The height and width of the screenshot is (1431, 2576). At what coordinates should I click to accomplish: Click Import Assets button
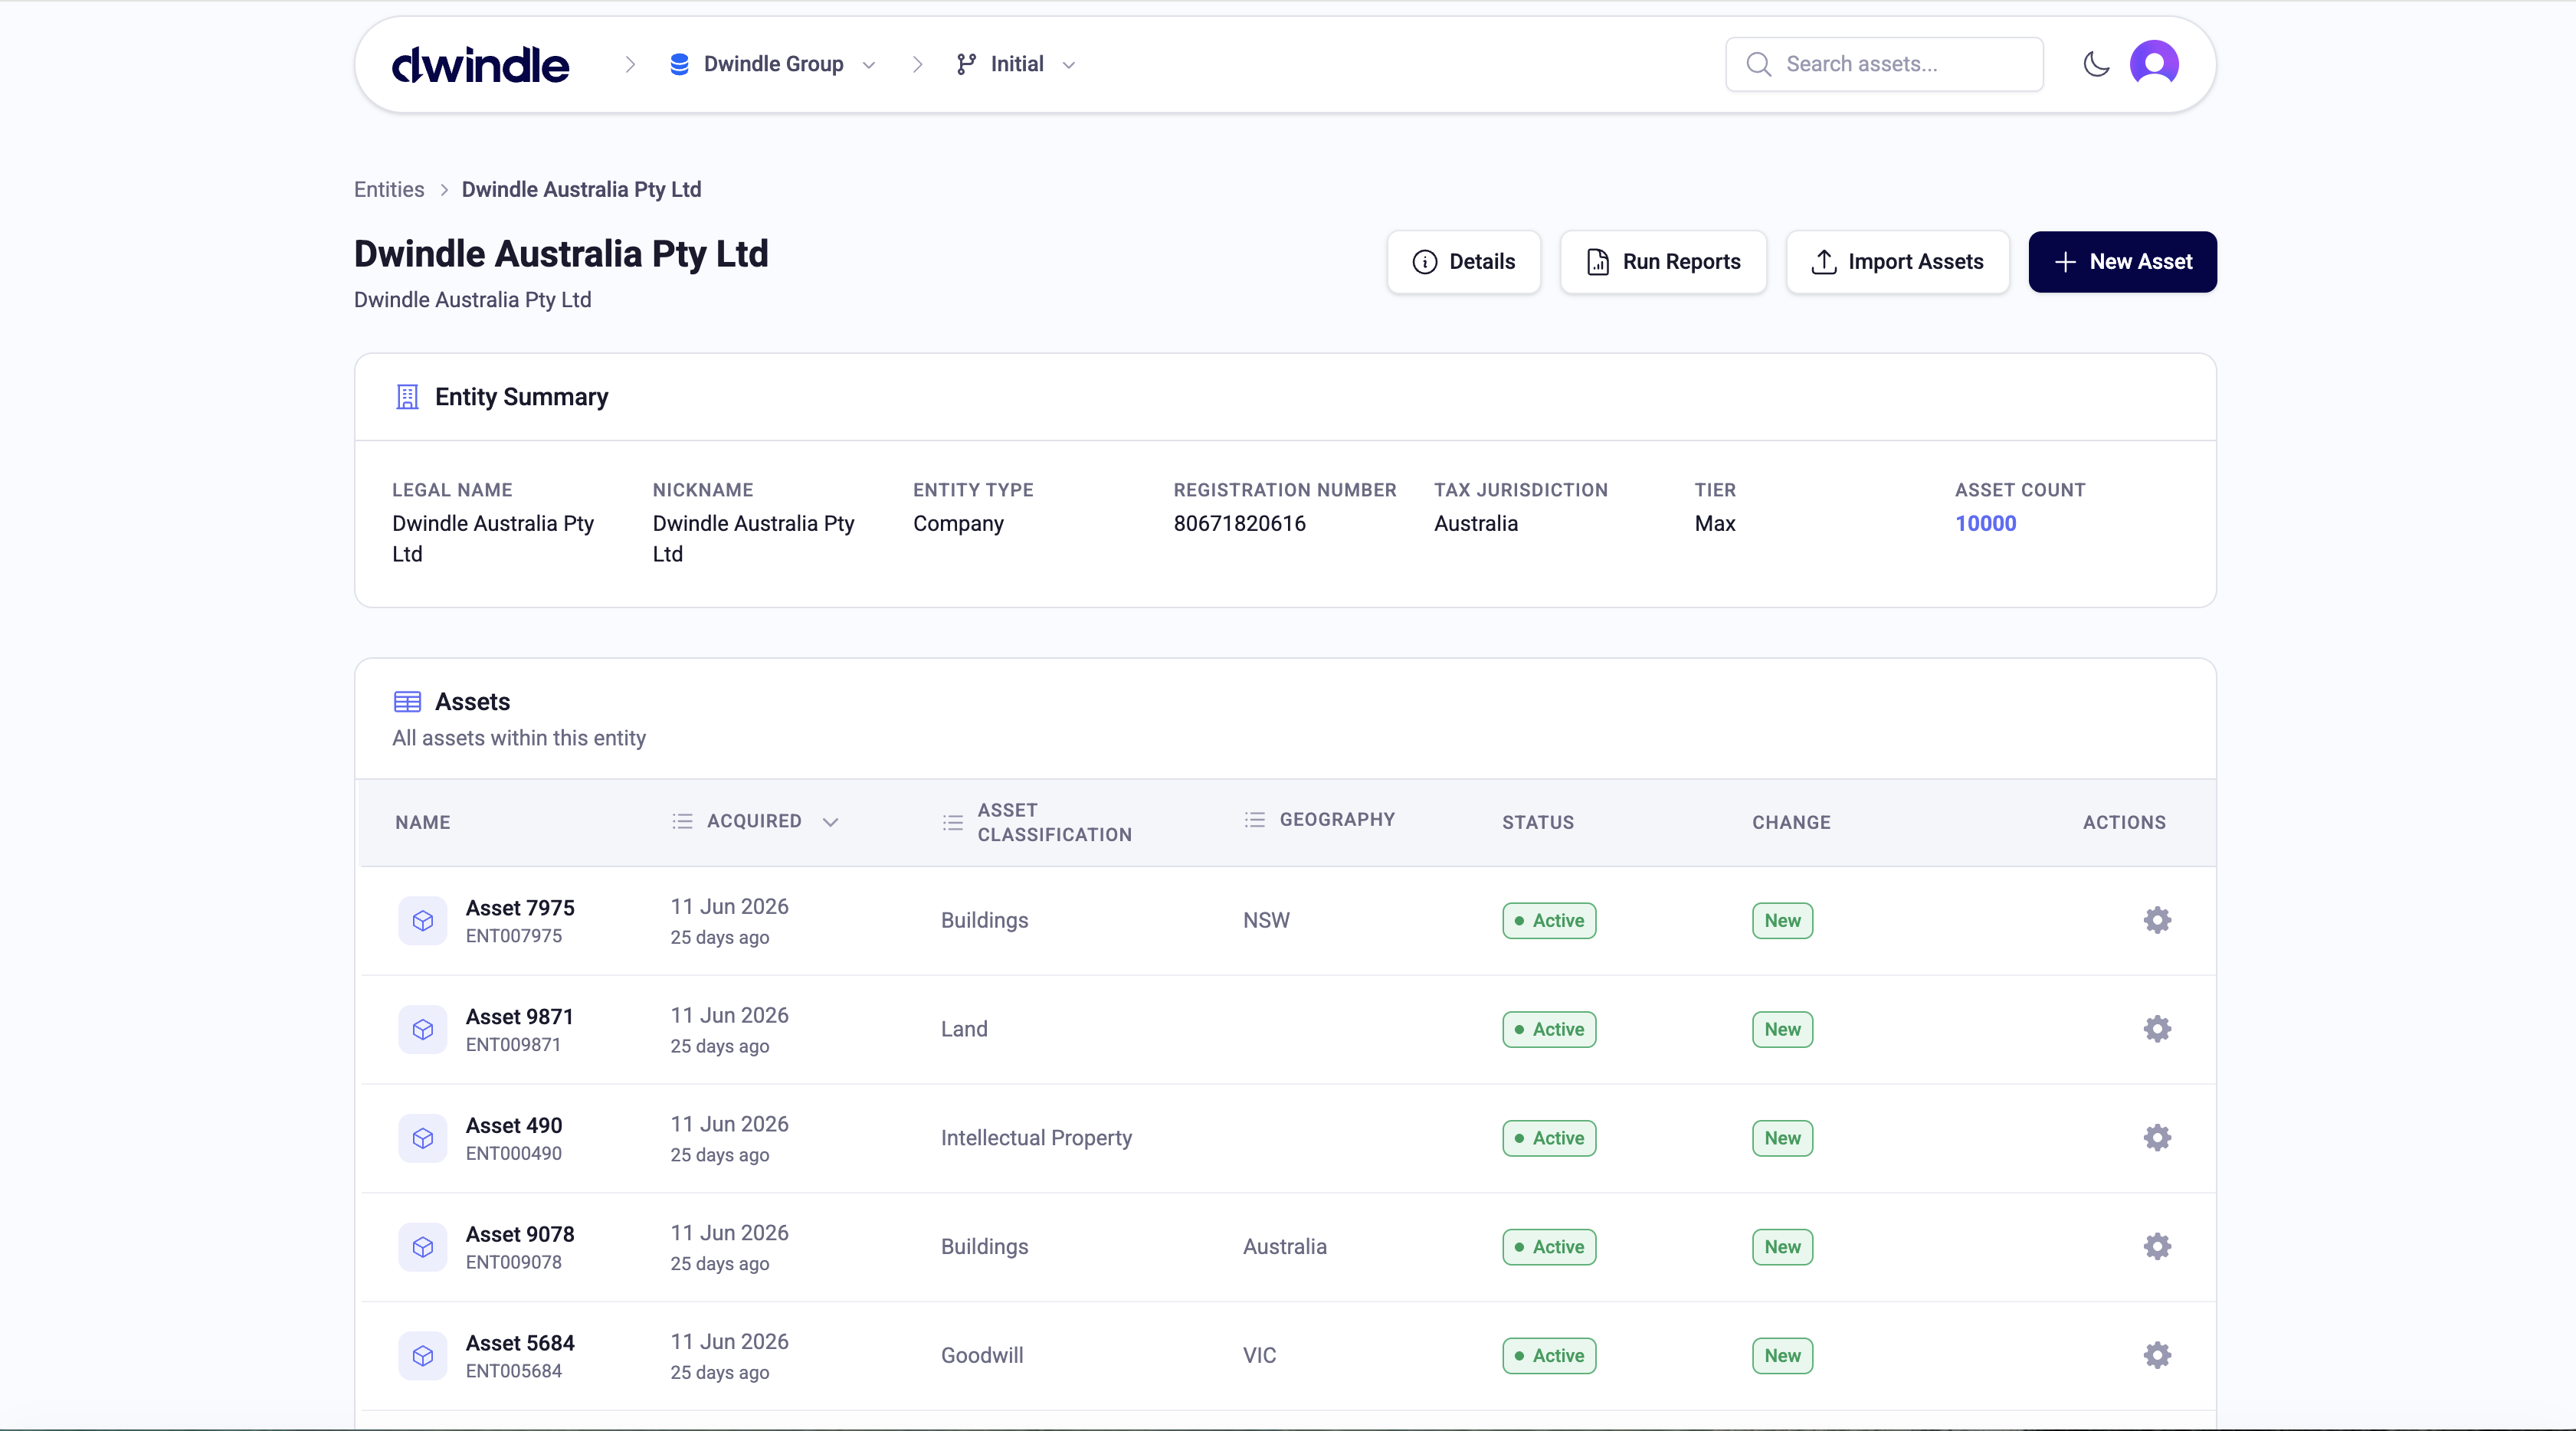coord(1897,262)
